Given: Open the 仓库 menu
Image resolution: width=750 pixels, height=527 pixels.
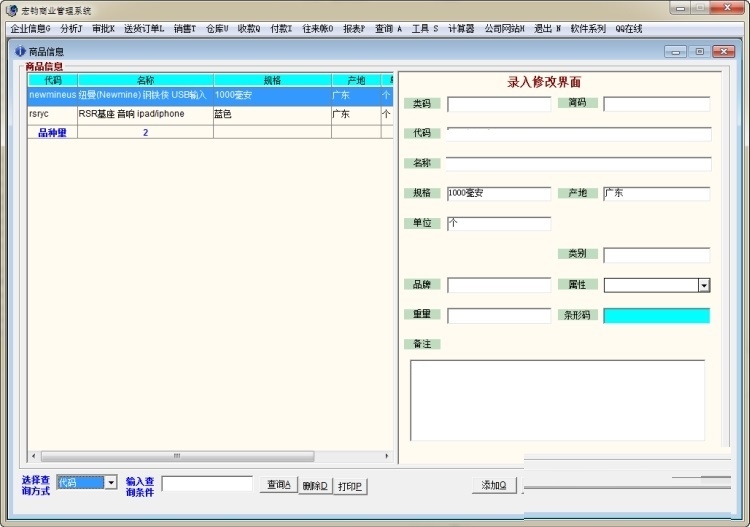Looking at the screenshot, I should point(216,29).
